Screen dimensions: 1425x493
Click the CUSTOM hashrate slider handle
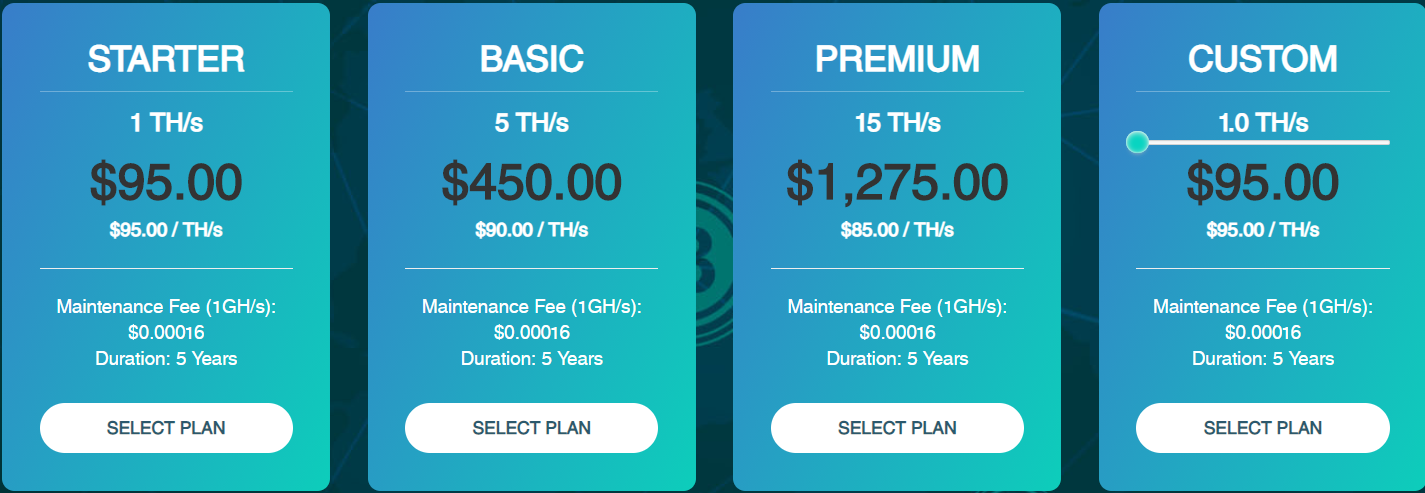[x=1137, y=142]
